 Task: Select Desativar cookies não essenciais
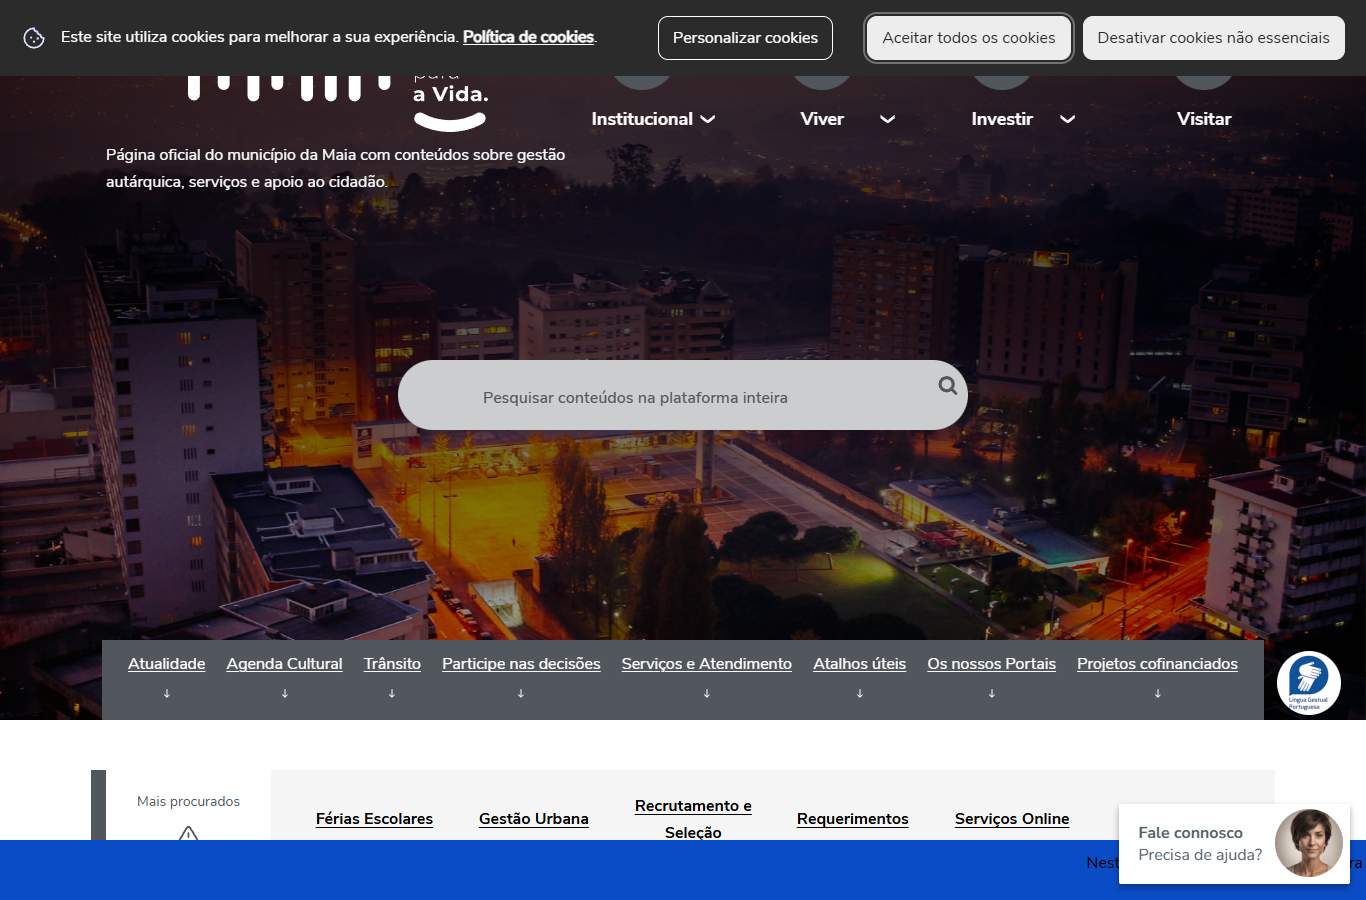point(1214,38)
